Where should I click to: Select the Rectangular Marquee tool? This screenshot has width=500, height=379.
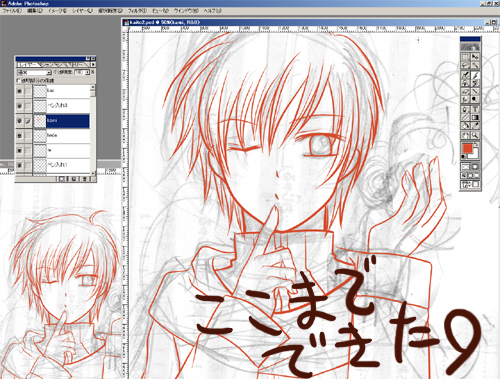pos(465,57)
